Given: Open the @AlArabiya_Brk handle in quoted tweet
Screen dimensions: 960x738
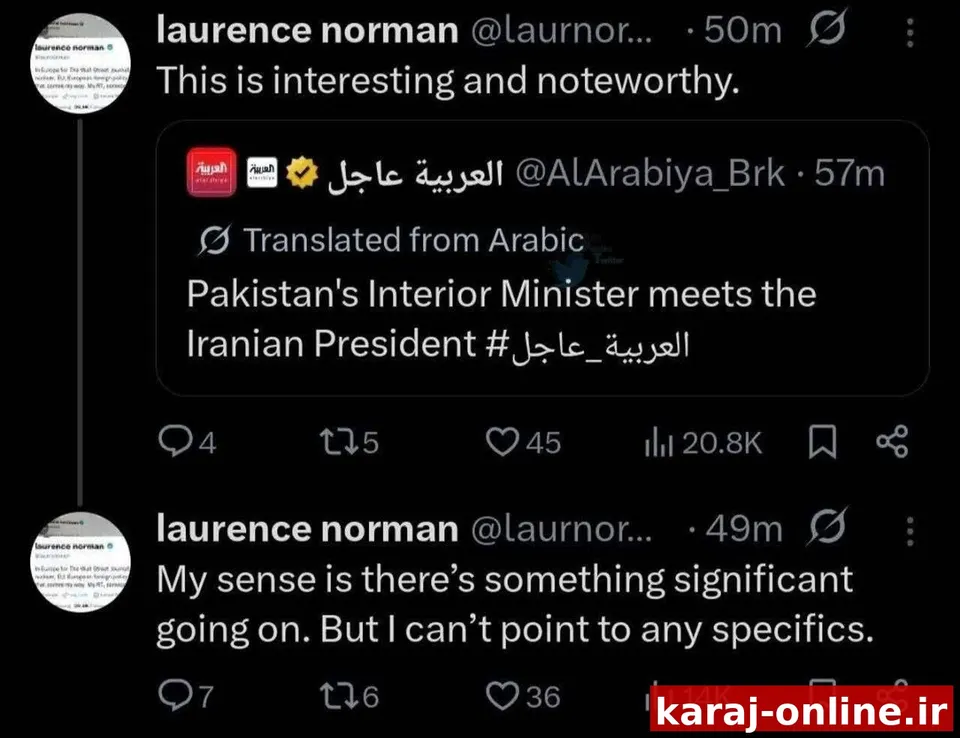Looking at the screenshot, I should 650,173.
